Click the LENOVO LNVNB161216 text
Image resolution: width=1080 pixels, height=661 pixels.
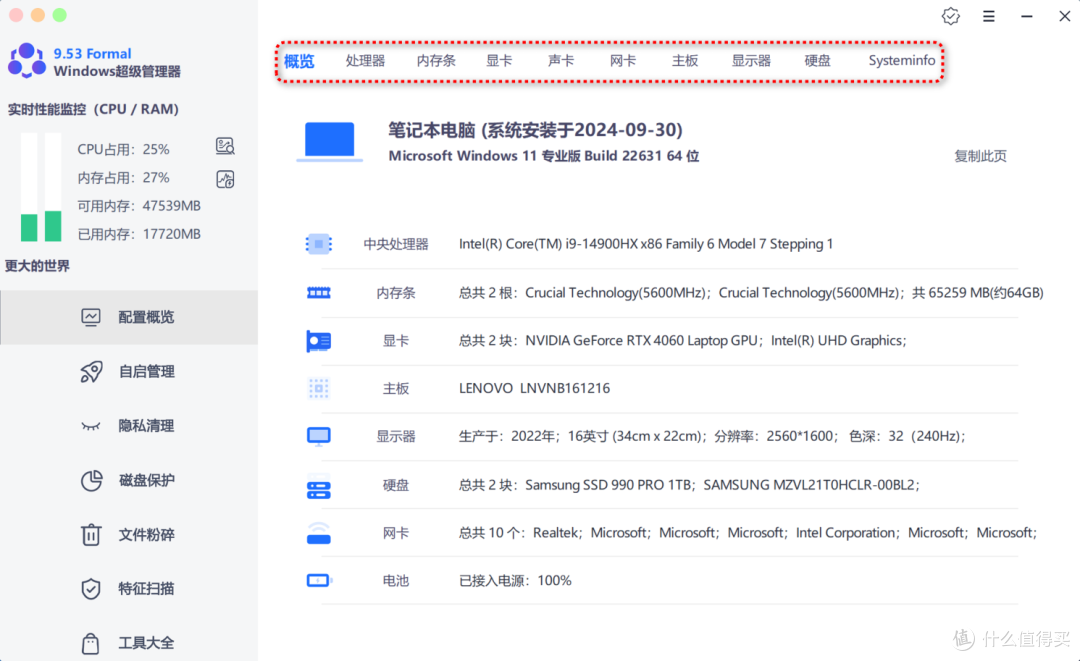click(x=534, y=388)
